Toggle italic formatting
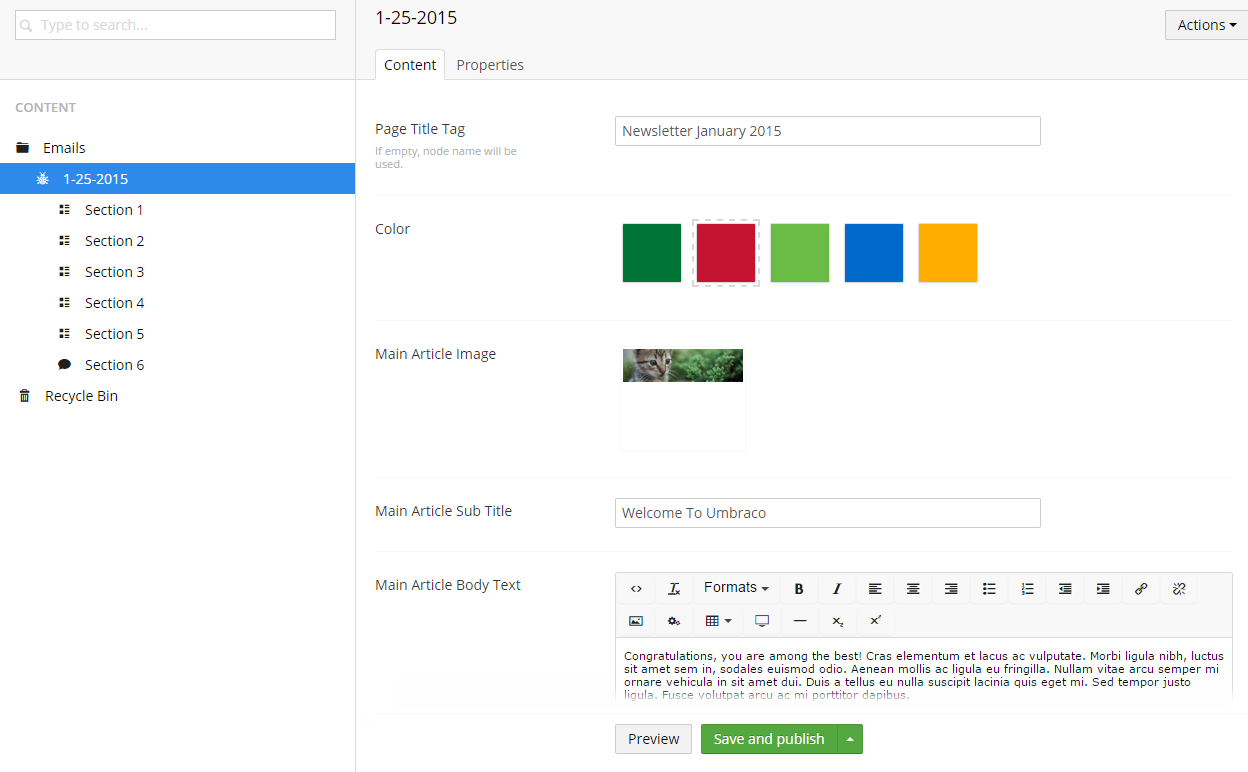The height and width of the screenshot is (772, 1248). coord(837,589)
